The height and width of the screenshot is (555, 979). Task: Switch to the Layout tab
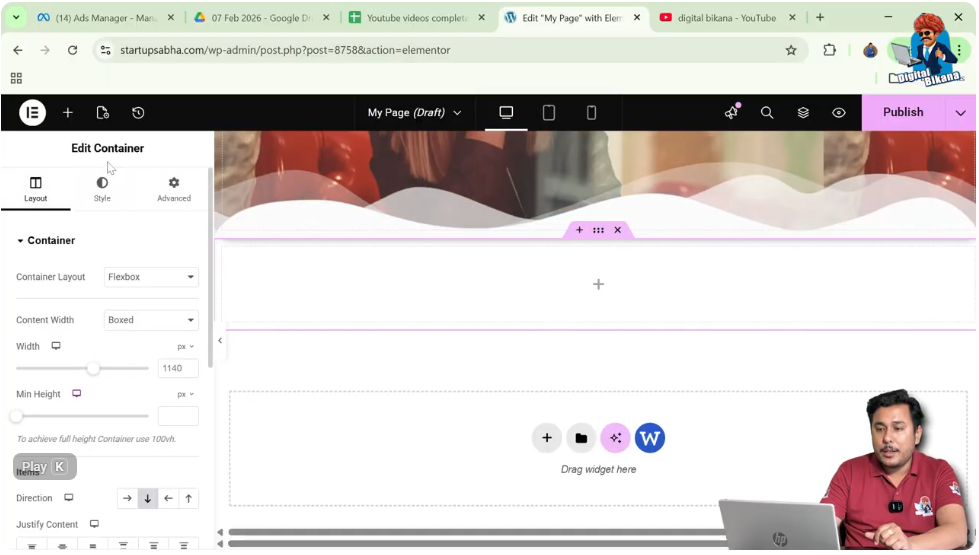[x=36, y=189]
